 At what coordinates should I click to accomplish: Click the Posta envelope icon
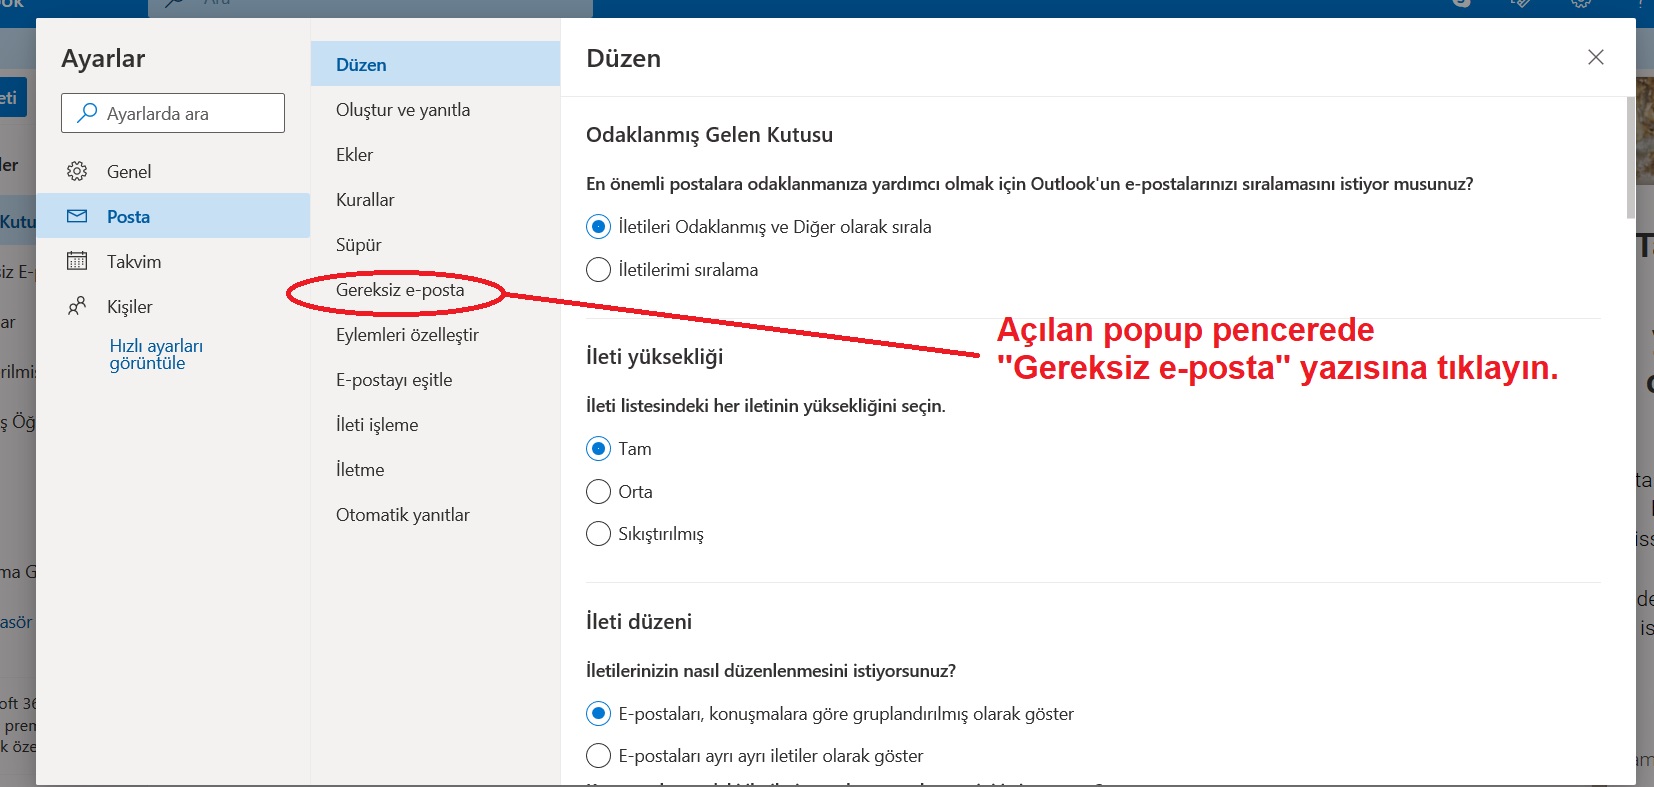(x=77, y=216)
